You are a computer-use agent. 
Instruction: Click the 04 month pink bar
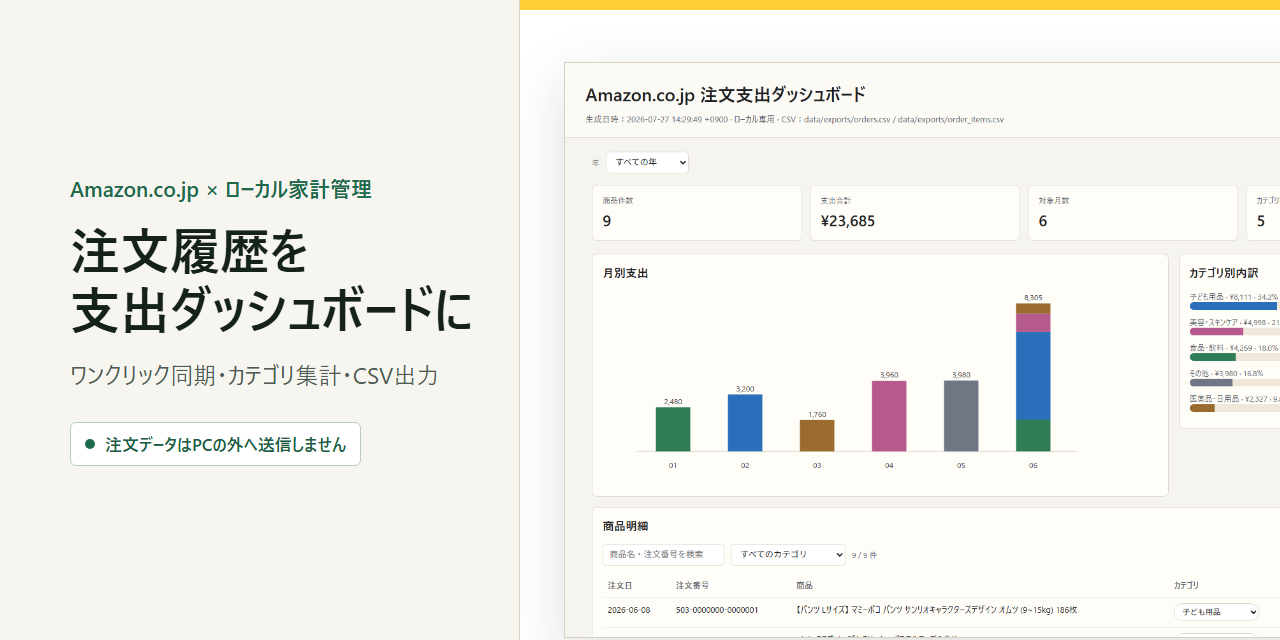pos(889,416)
